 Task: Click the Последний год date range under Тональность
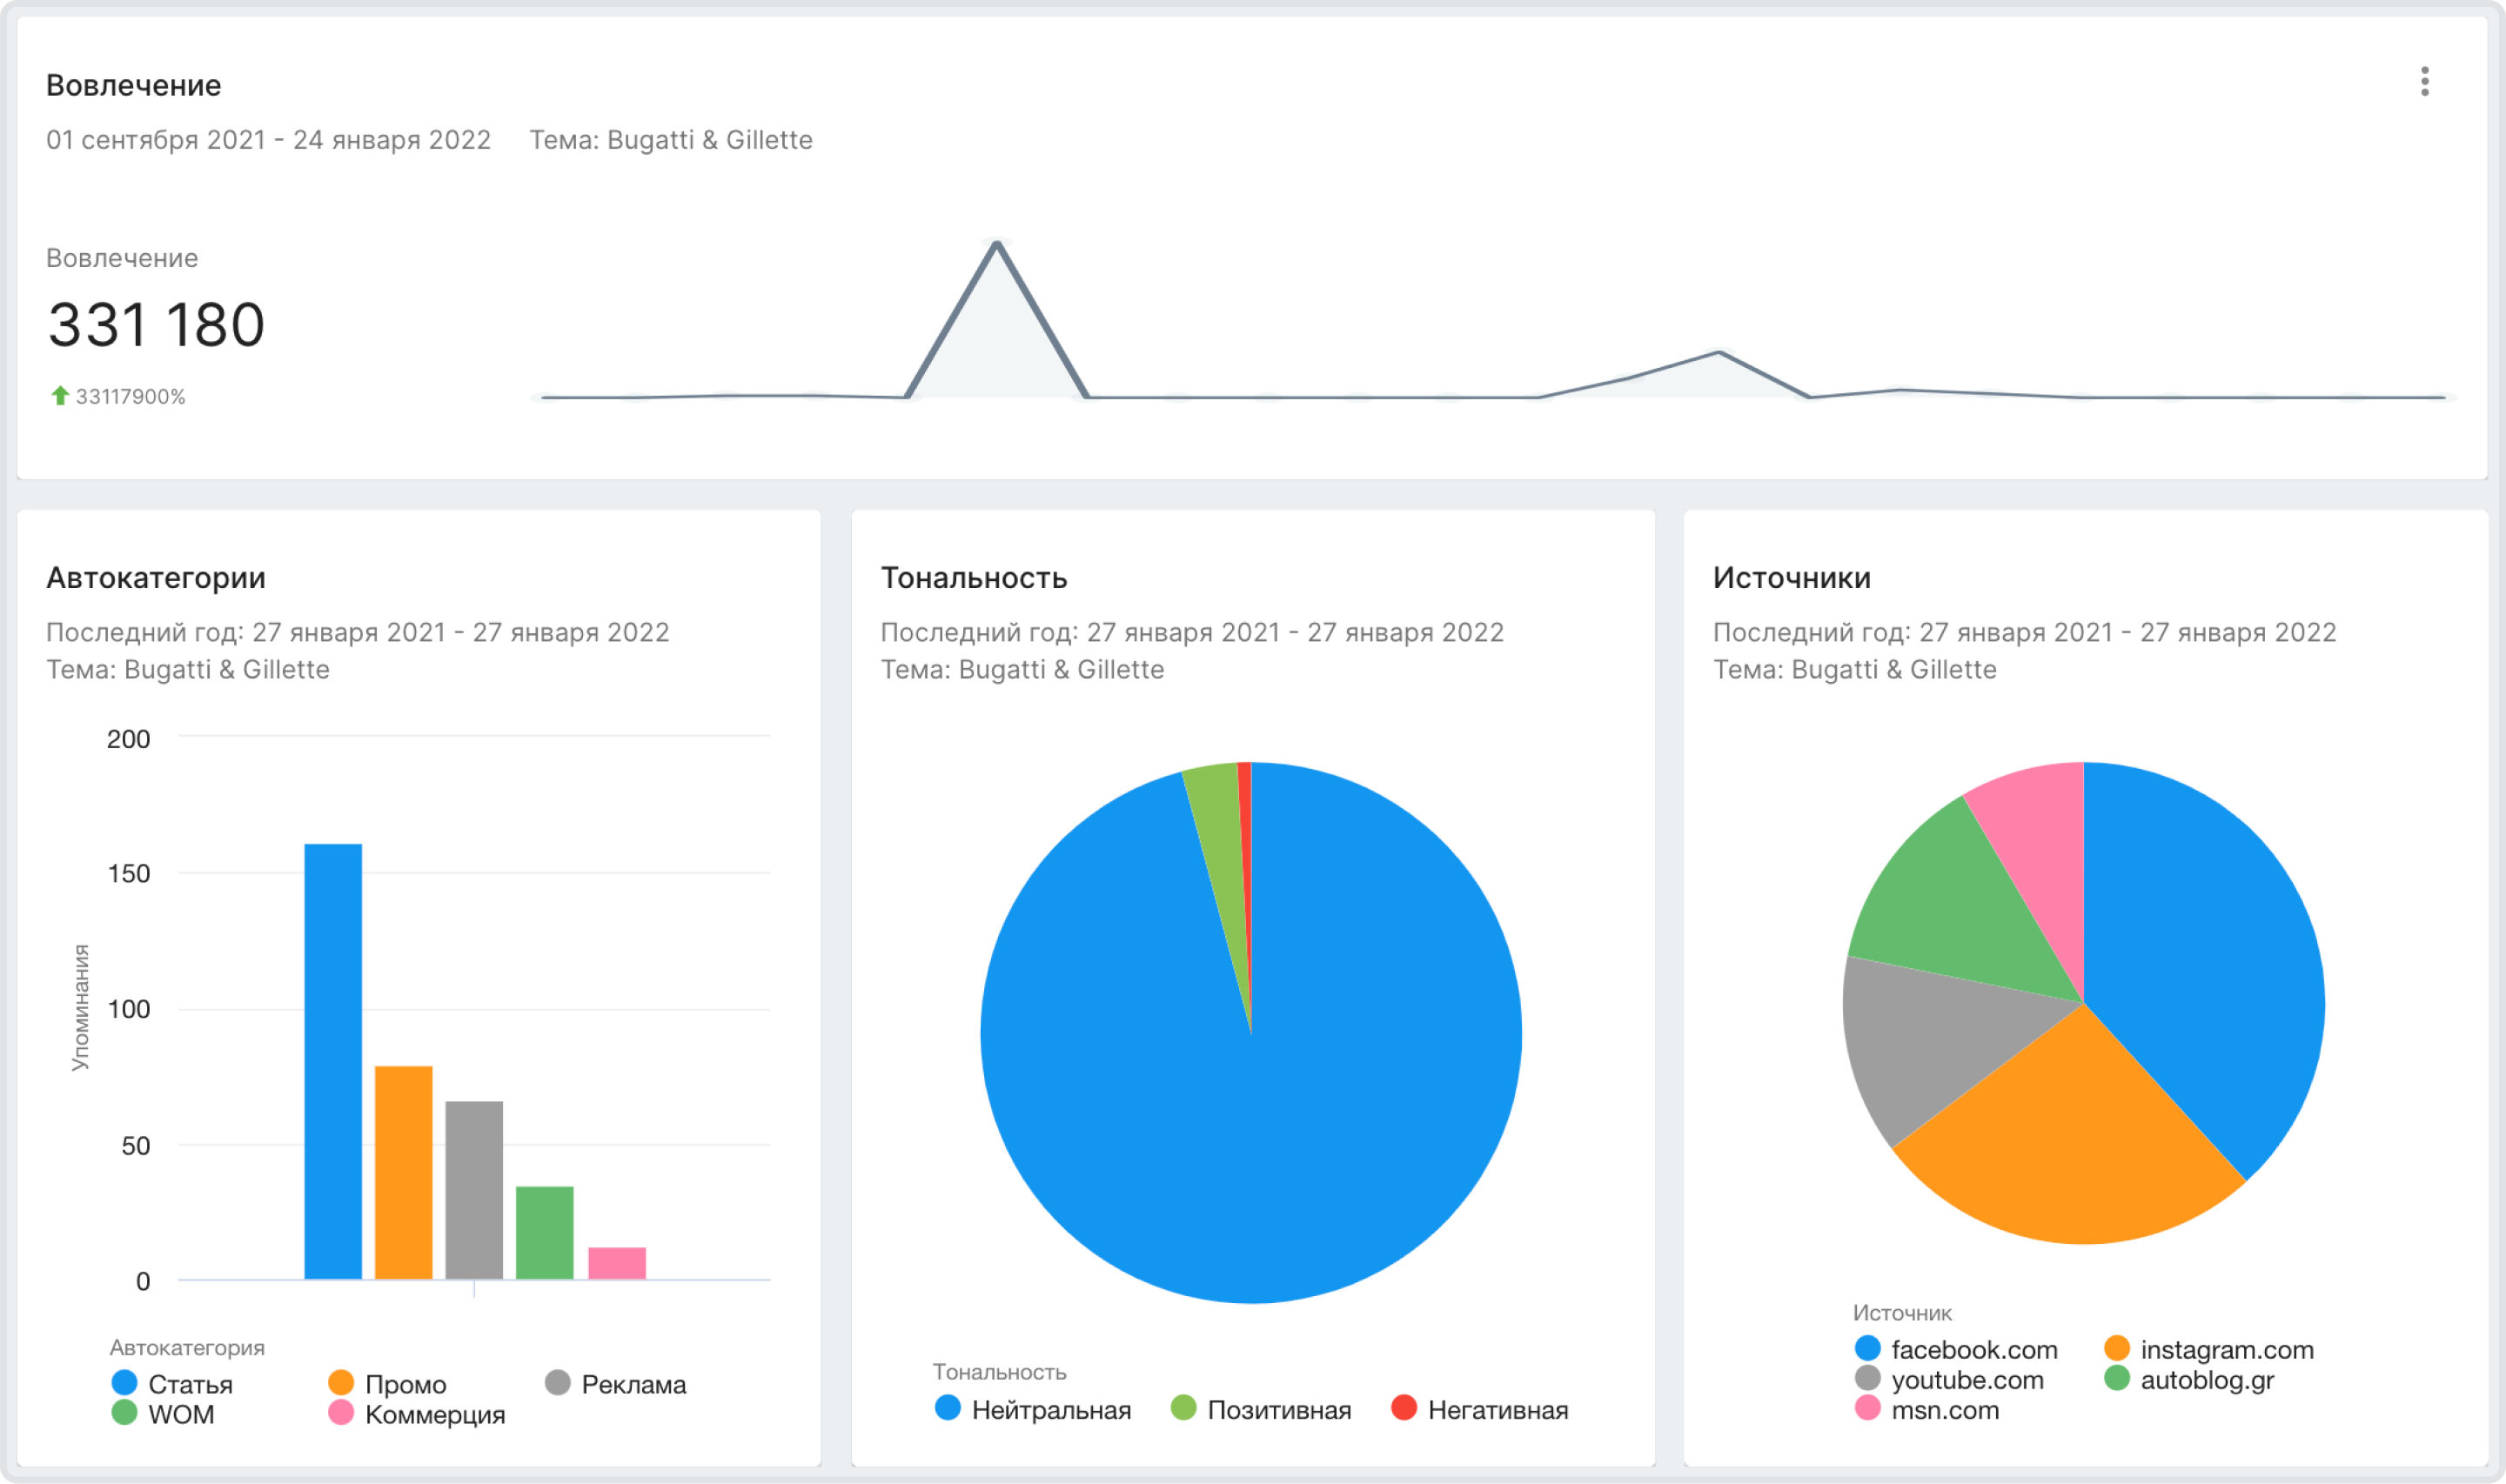click(x=1192, y=632)
